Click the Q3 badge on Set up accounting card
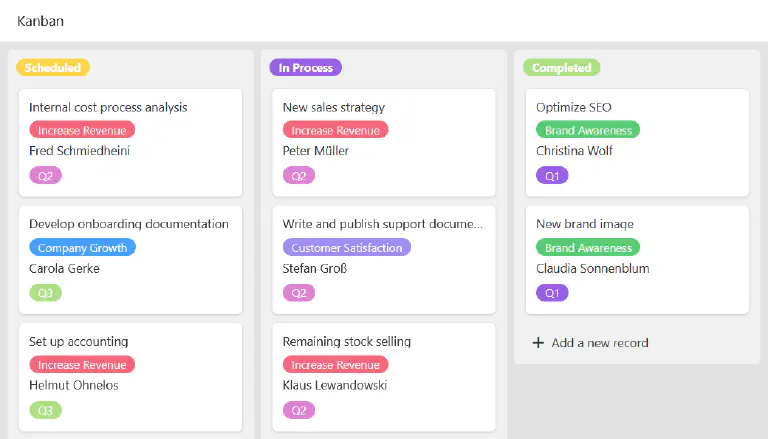768x439 pixels. pyautogui.click(x=45, y=410)
